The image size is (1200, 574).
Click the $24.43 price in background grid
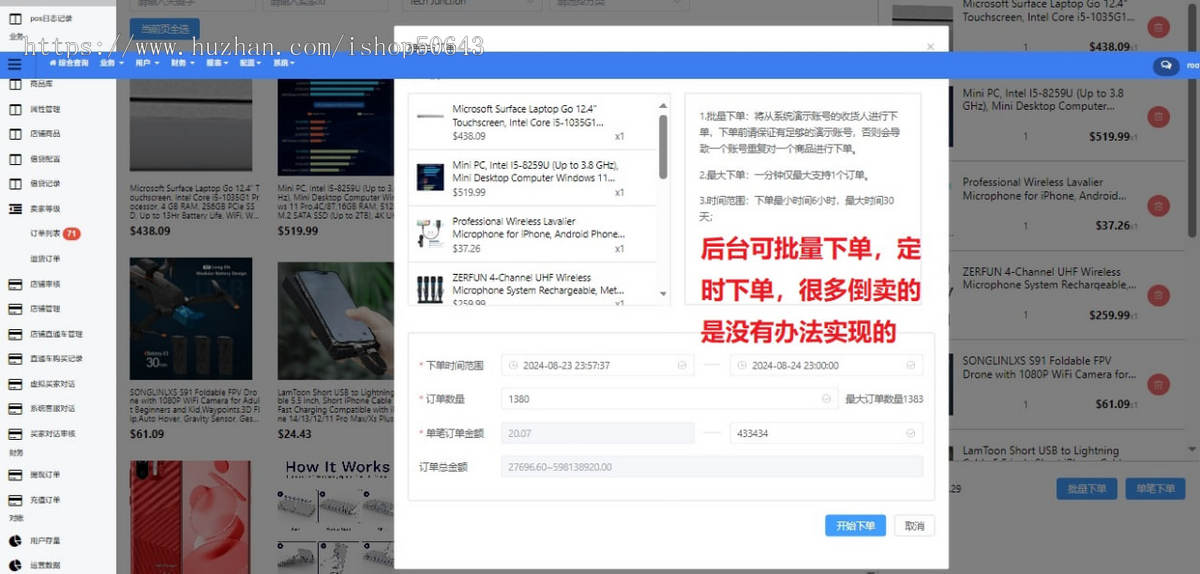tap(295, 434)
